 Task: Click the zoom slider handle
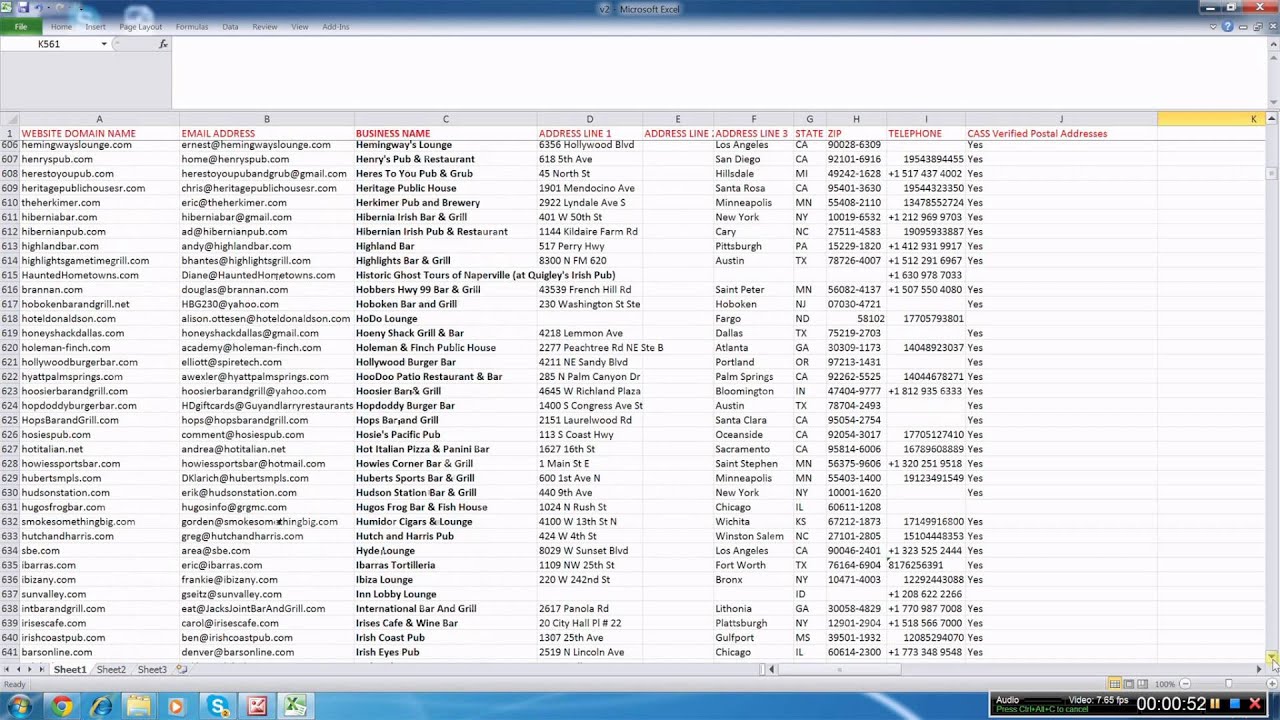click(x=1229, y=684)
